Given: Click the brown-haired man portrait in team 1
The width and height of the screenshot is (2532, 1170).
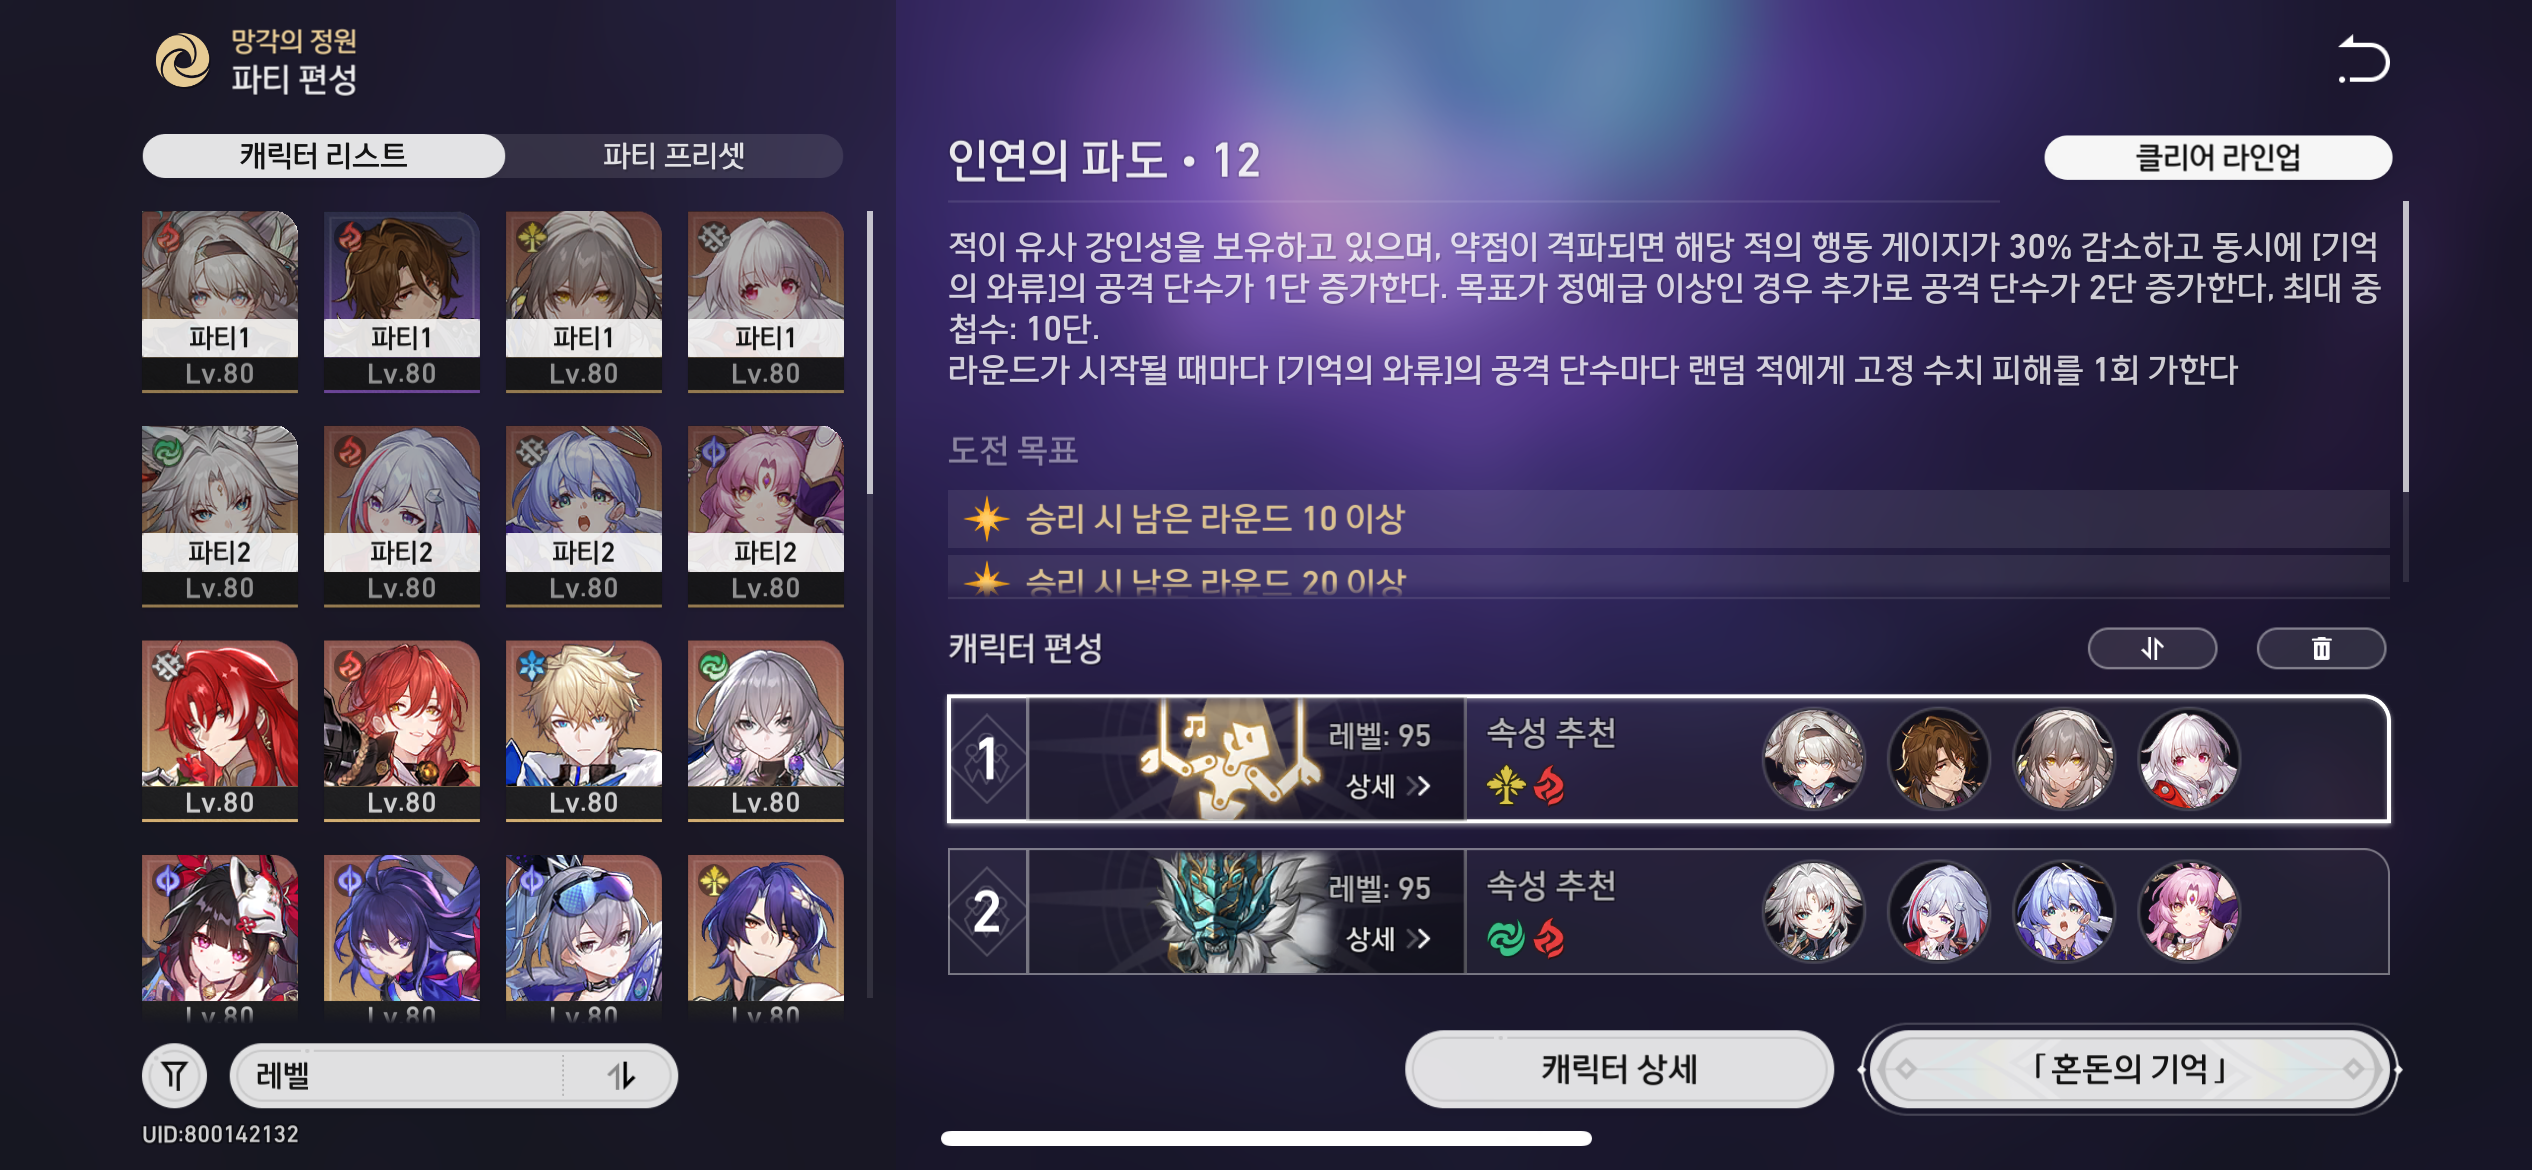Looking at the screenshot, I should click(x=1938, y=759).
